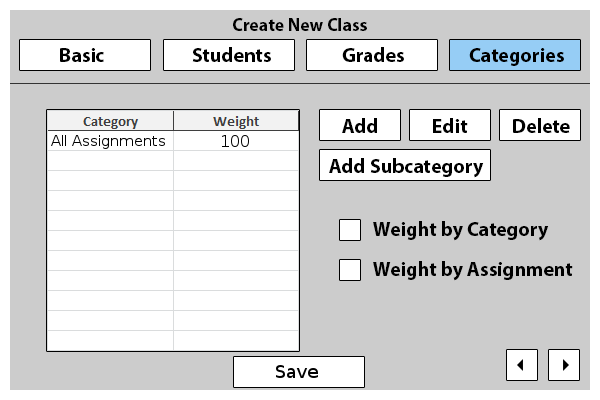Click the Weight by Assignment label
Viewport: 600px width, 400px height.
point(472,270)
